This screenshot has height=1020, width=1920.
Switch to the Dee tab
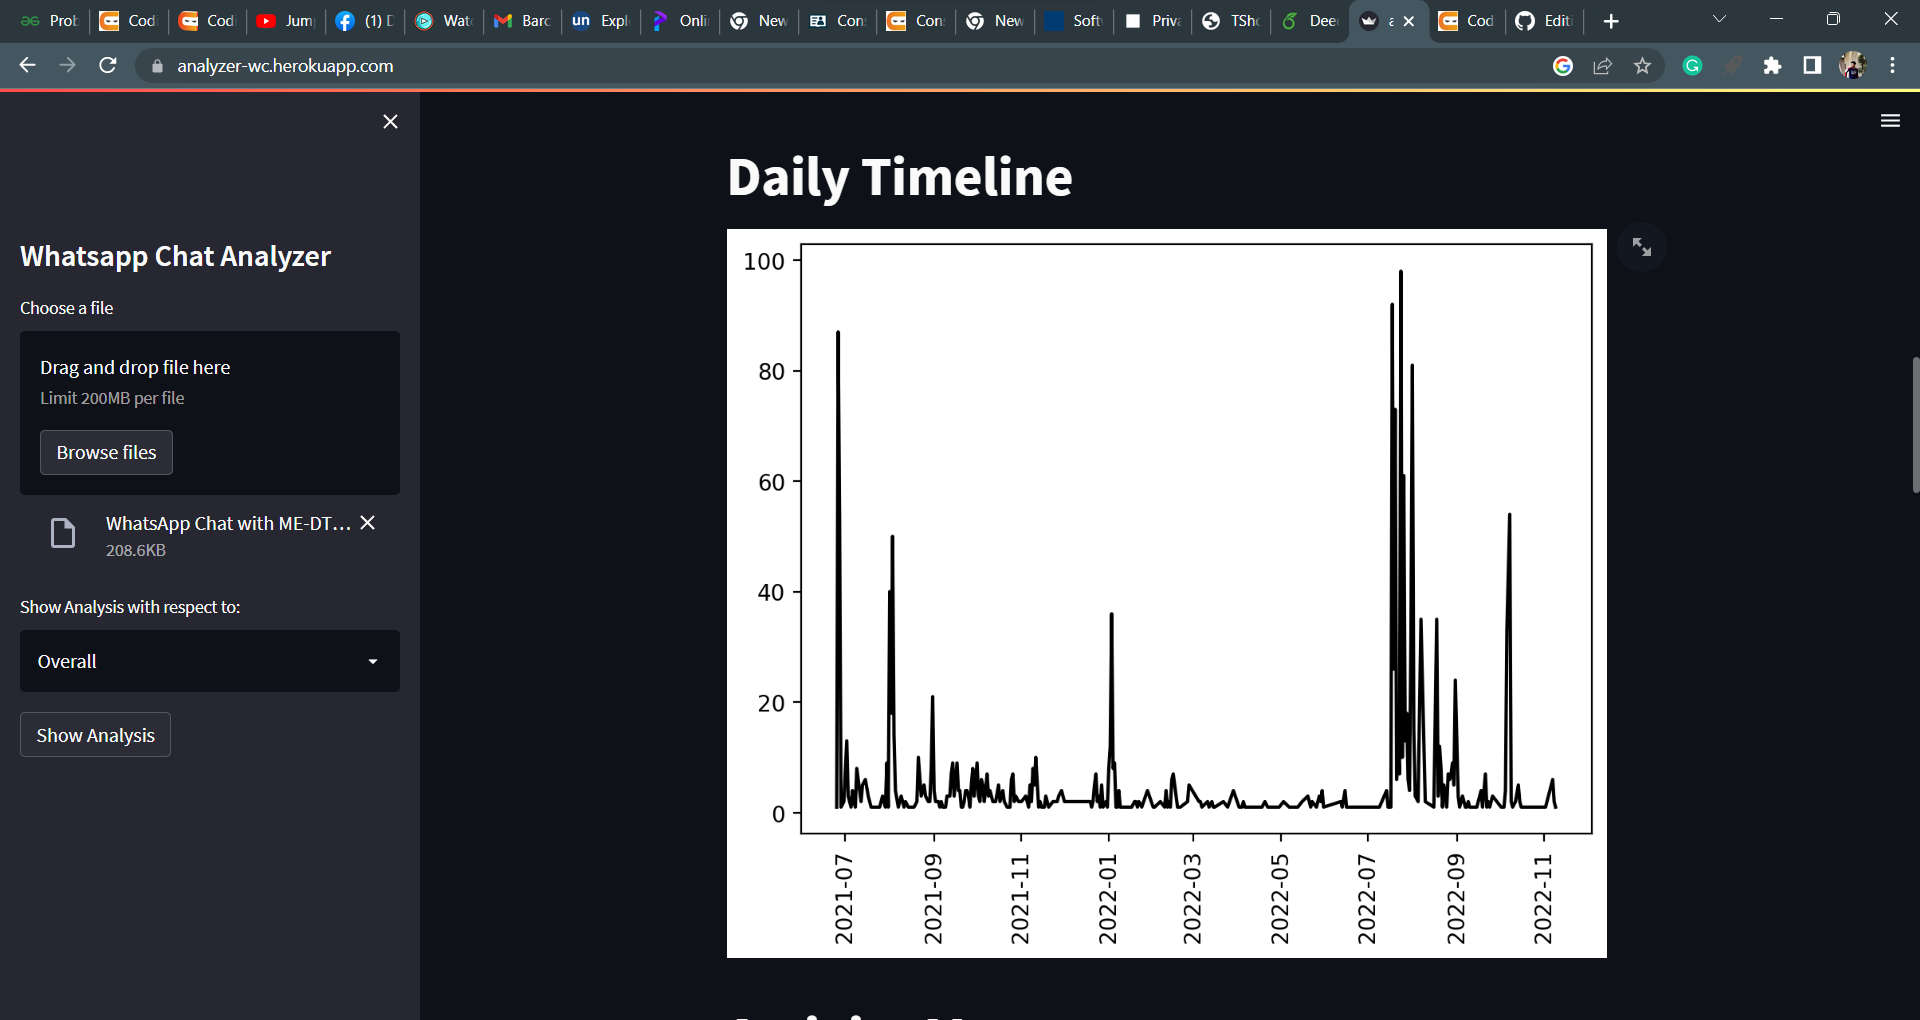tap(1310, 21)
